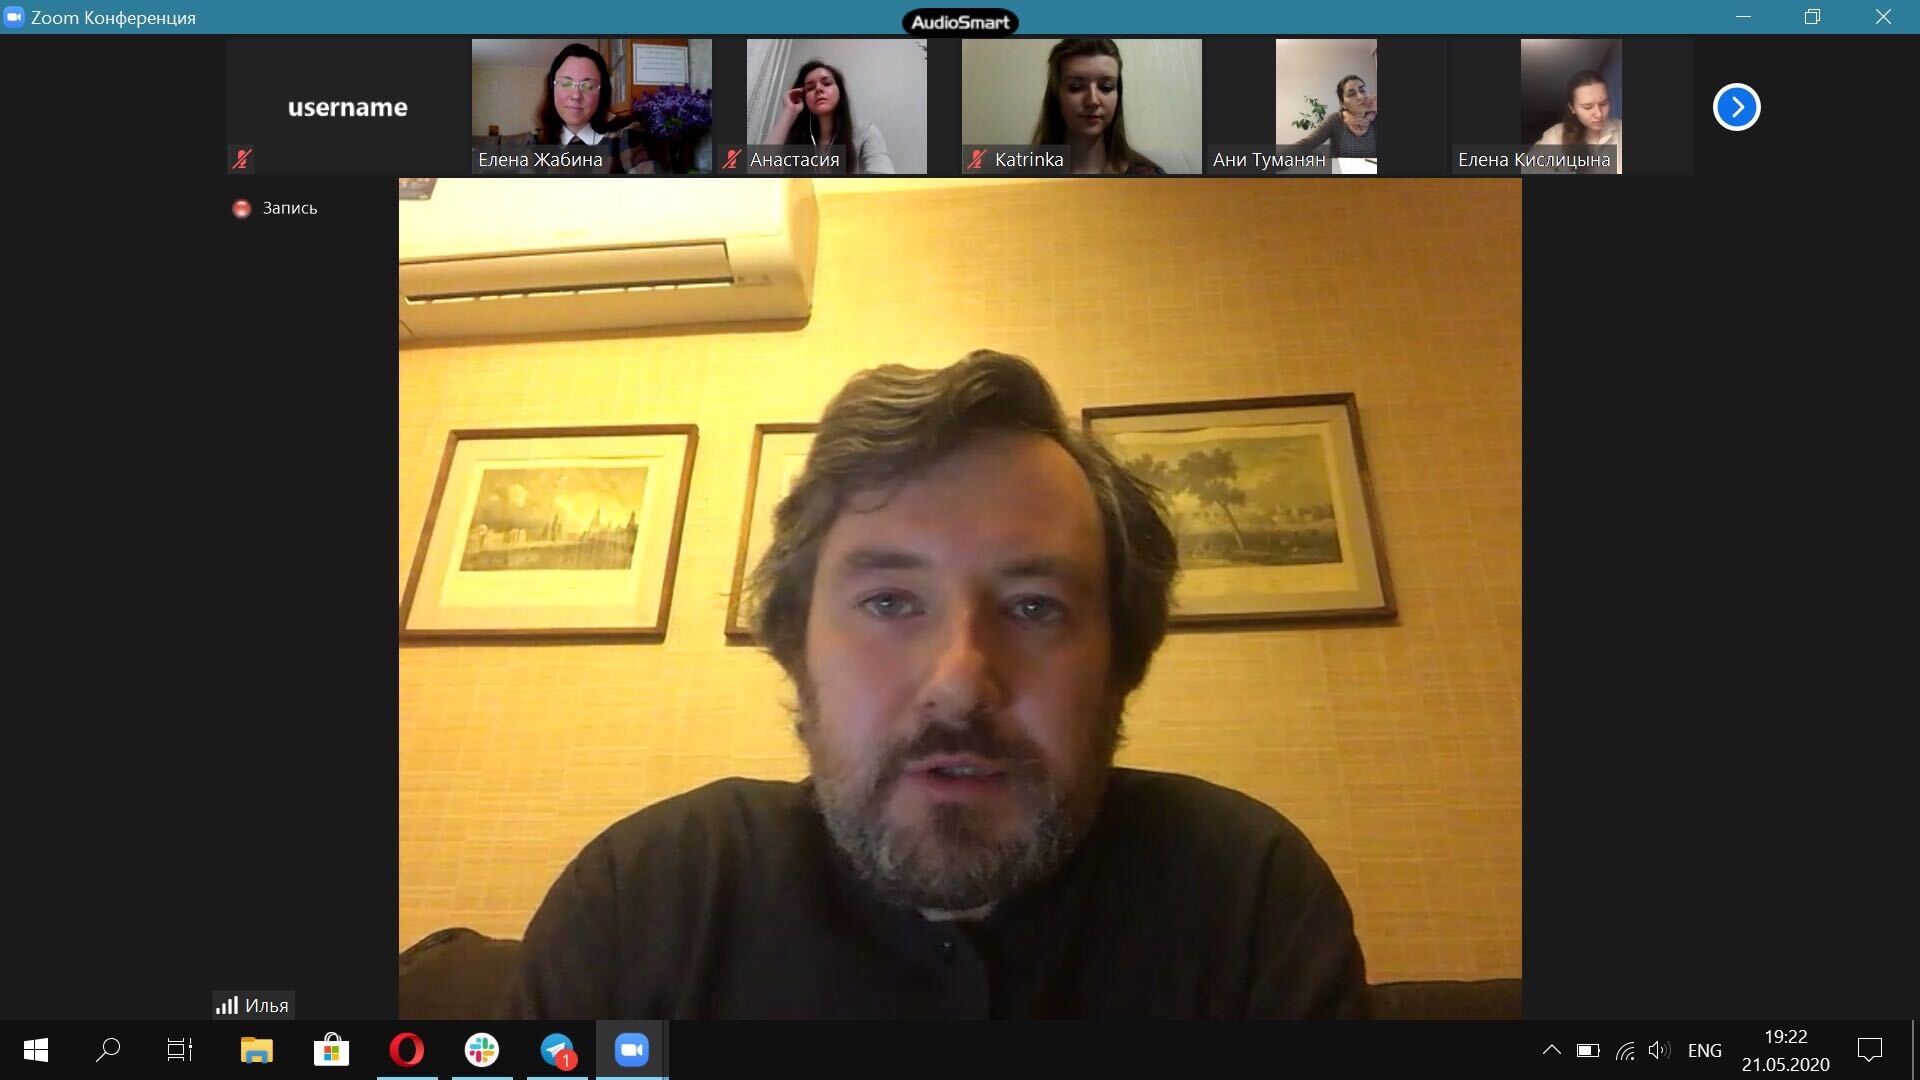The height and width of the screenshot is (1080, 1920).
Task: Open the volume speaker tray icon
Action: [x=1659, y=1050]
